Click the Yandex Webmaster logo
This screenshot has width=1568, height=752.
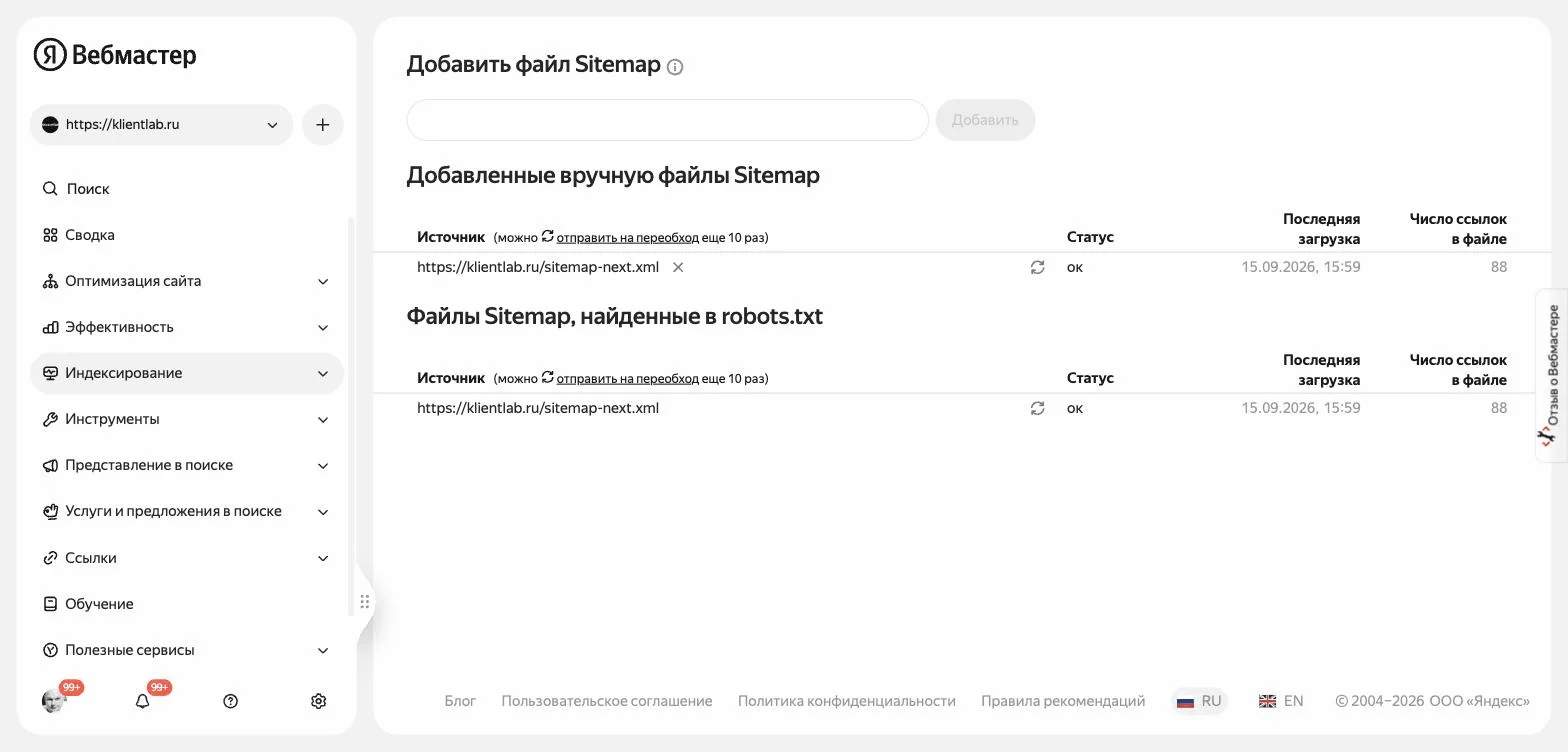click(115, 55)
